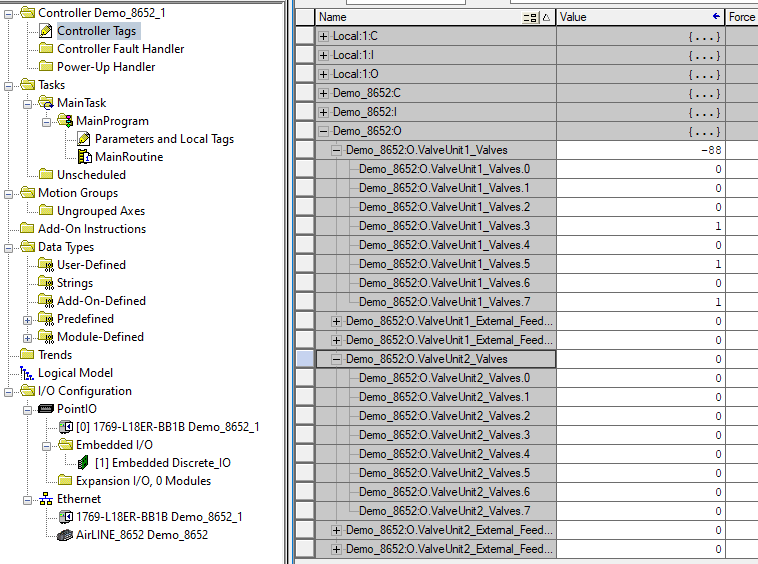Expand the Demo_8652:I tag
This screenshot has height=564, width=758.
pyautogui.click(x=323, y=112)
